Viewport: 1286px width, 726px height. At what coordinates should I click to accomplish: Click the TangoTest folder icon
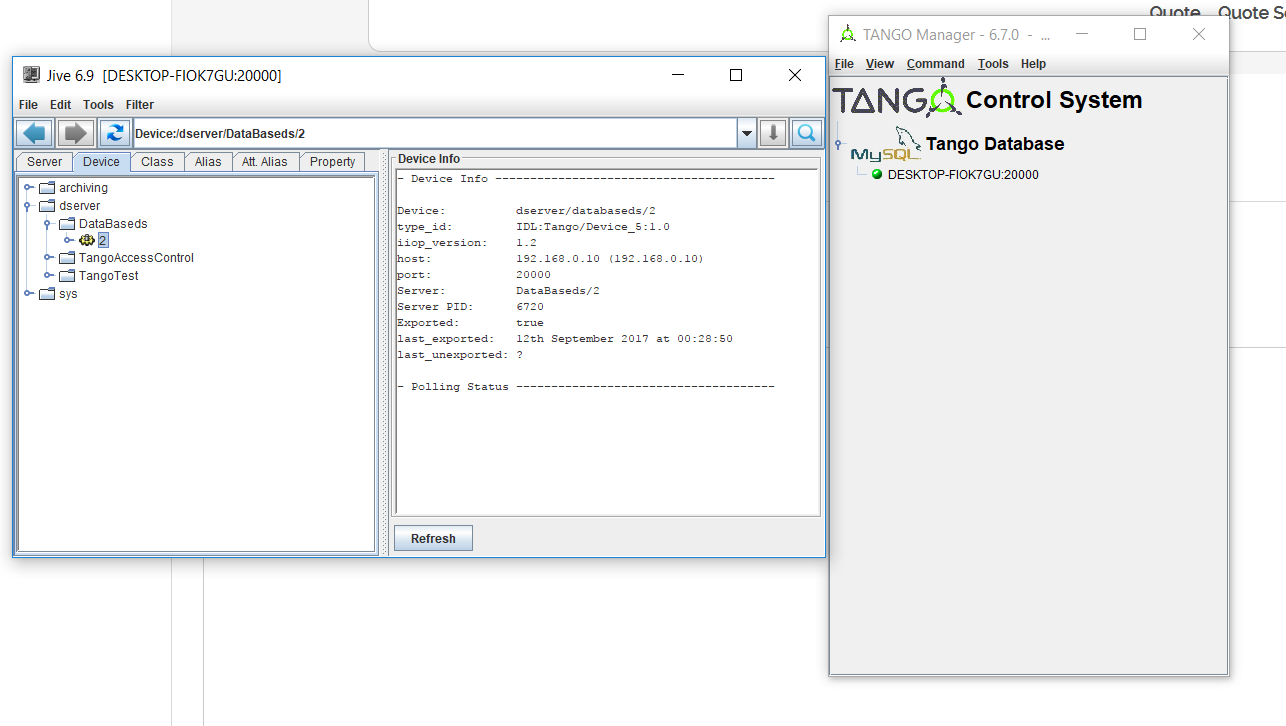(x=67, y=276)
